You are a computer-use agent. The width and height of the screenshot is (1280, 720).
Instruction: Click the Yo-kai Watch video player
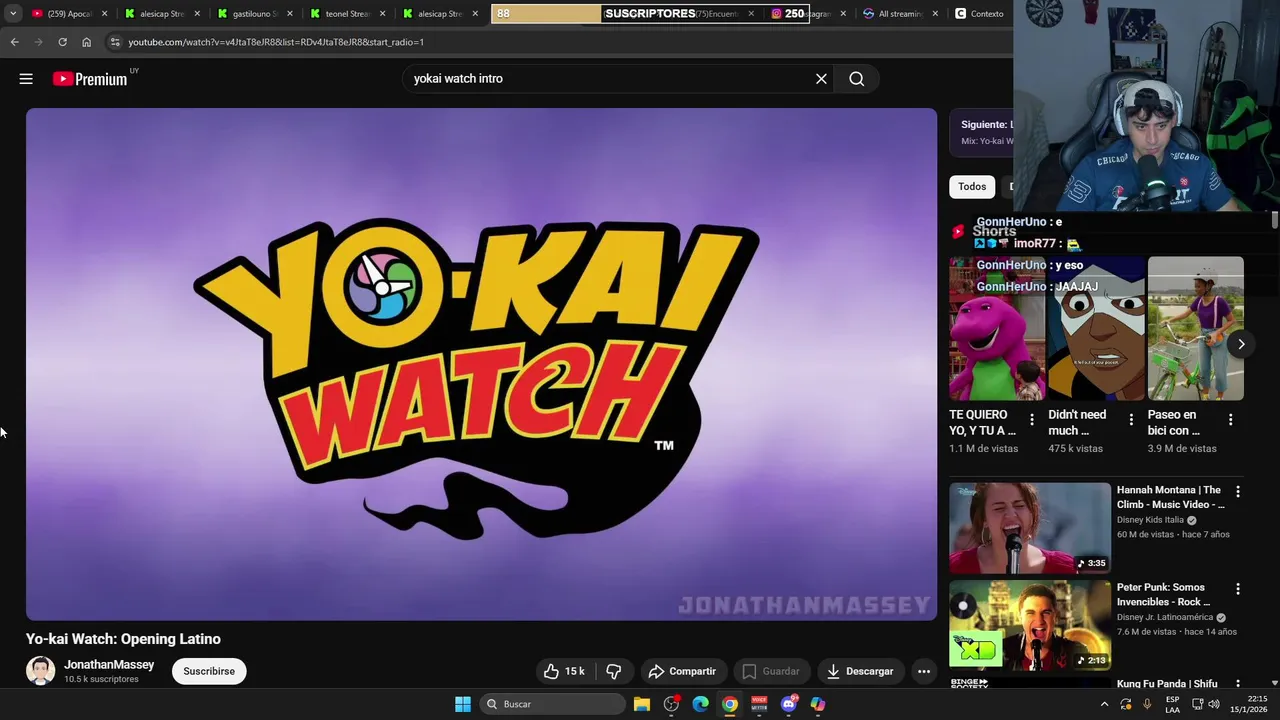click(481, 364)
